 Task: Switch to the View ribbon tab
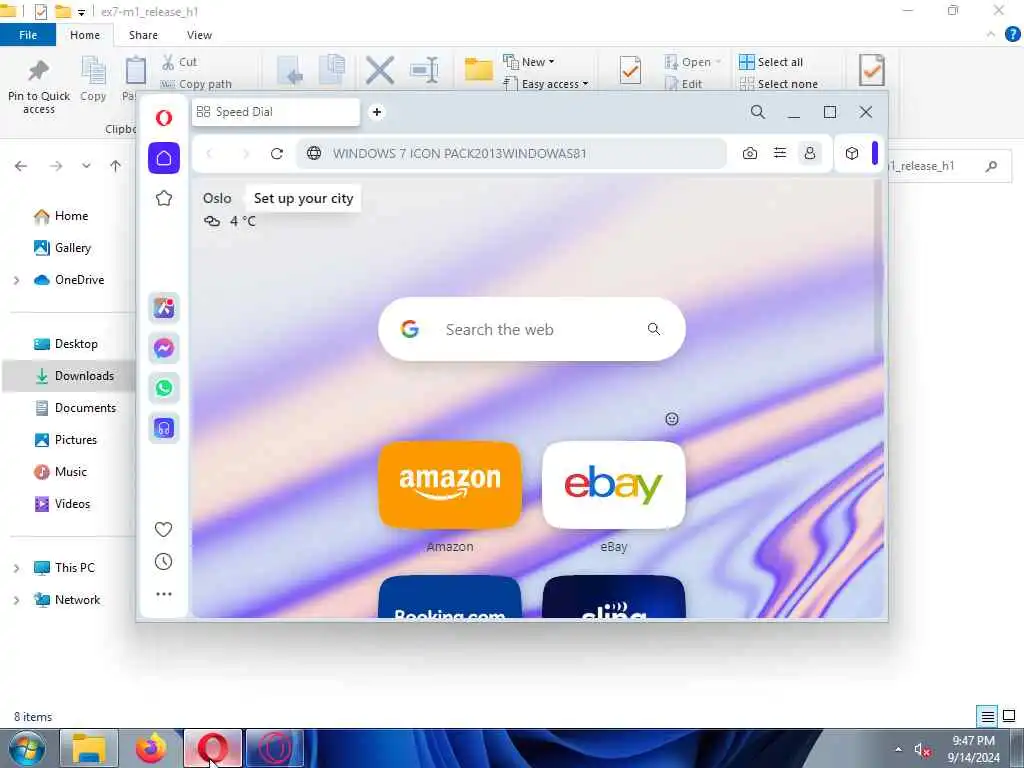tap(199, 35)
